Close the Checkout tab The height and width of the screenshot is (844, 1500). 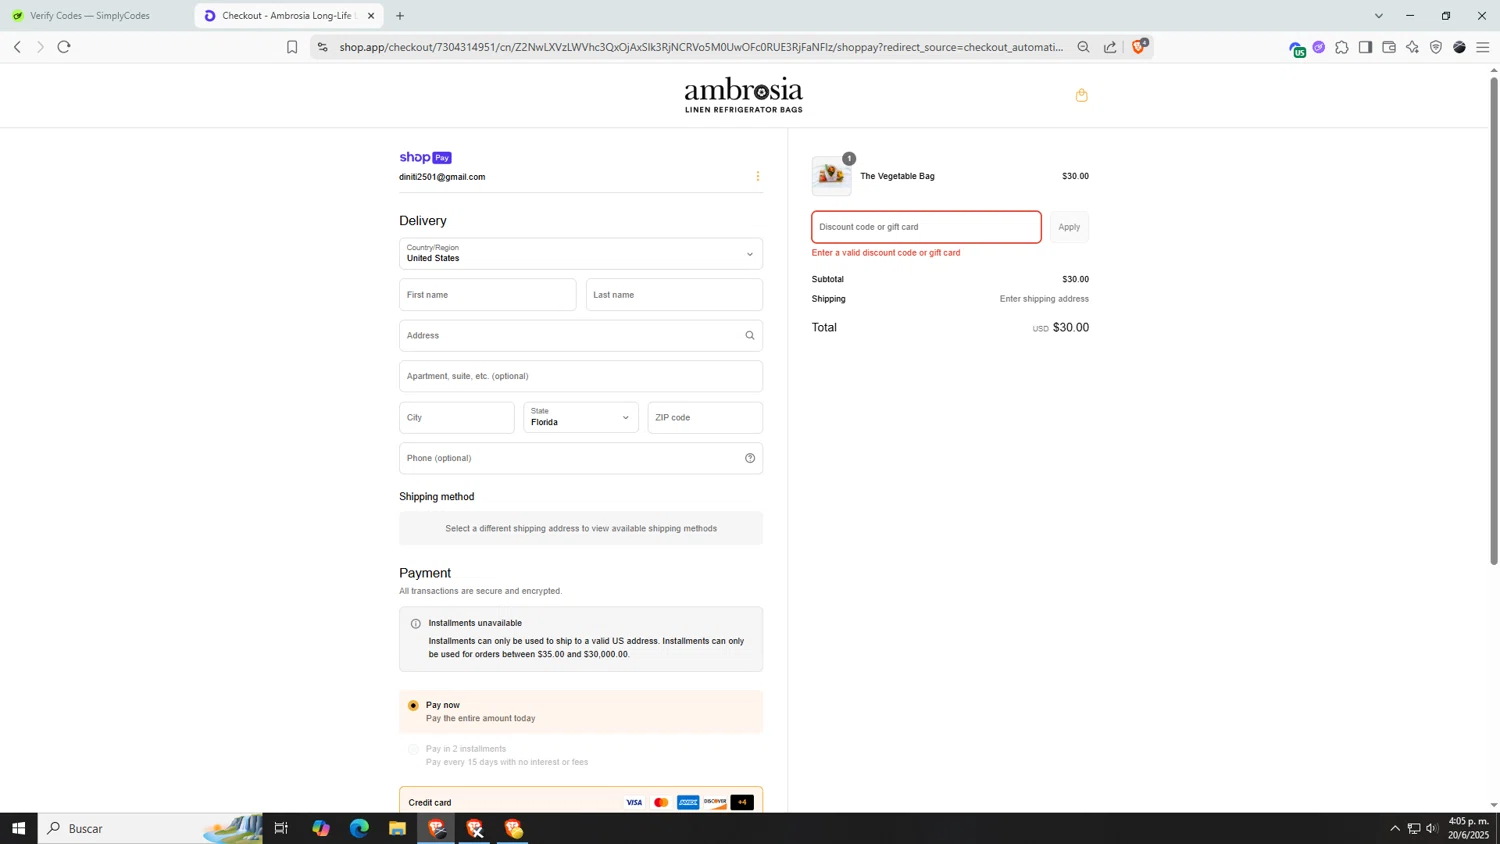coord(371,16)
